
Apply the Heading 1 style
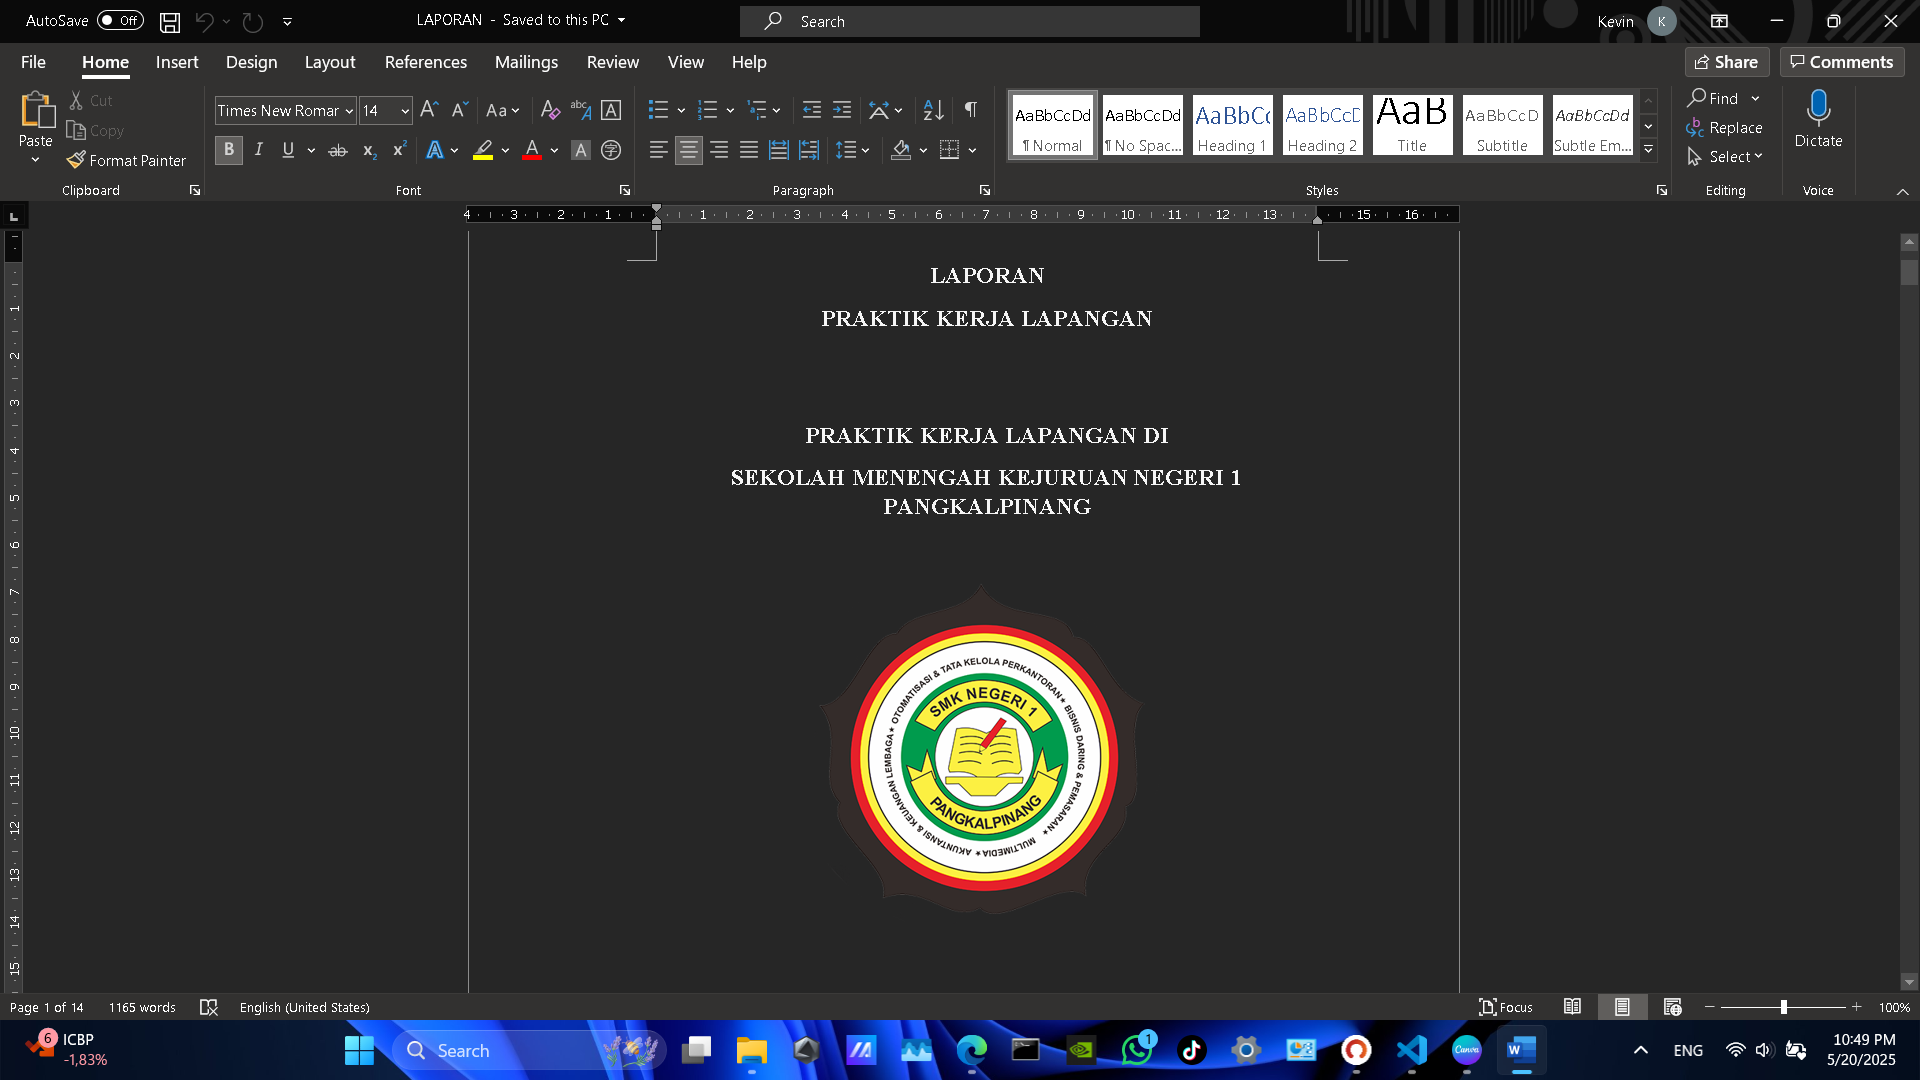(1232, 125)
